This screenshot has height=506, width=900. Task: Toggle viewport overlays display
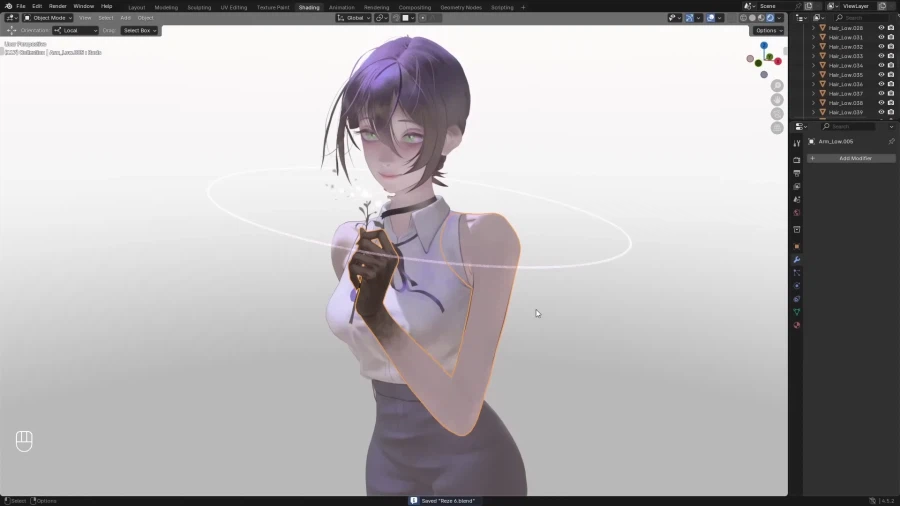pyautogui.click(x=711, y=18)
